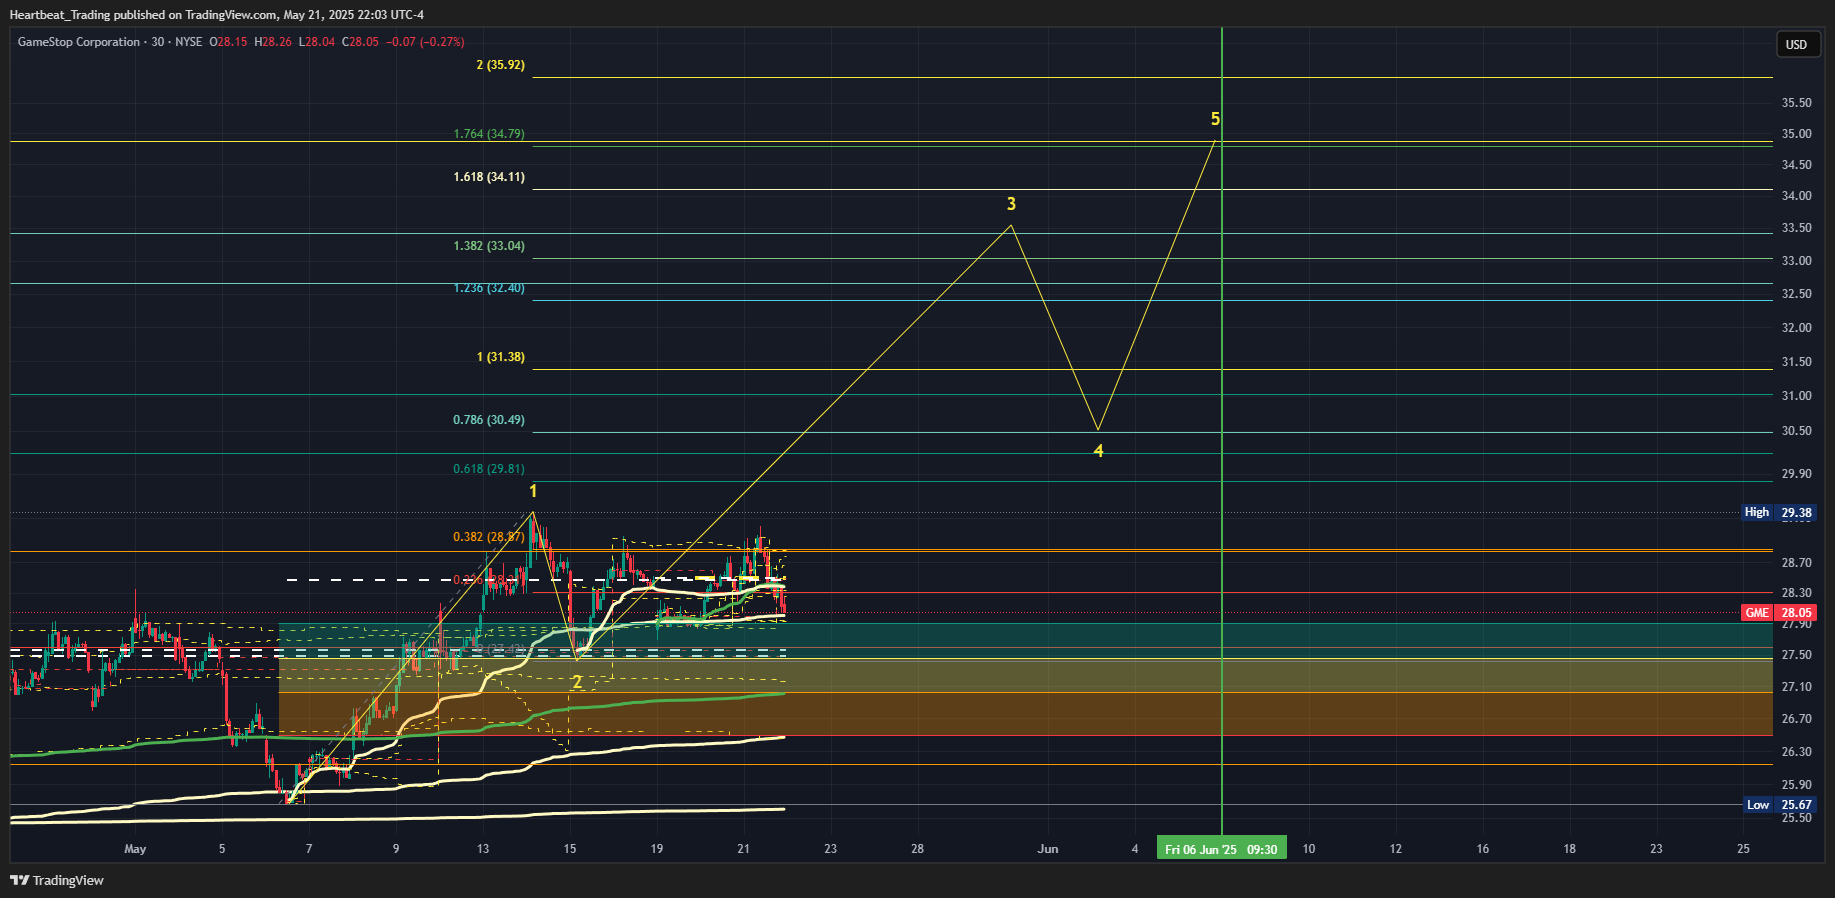This screenshot has height=898, width=1835.
Task: Click the Heartbeat_Trading published header text
Action: [x=216, y=15]
